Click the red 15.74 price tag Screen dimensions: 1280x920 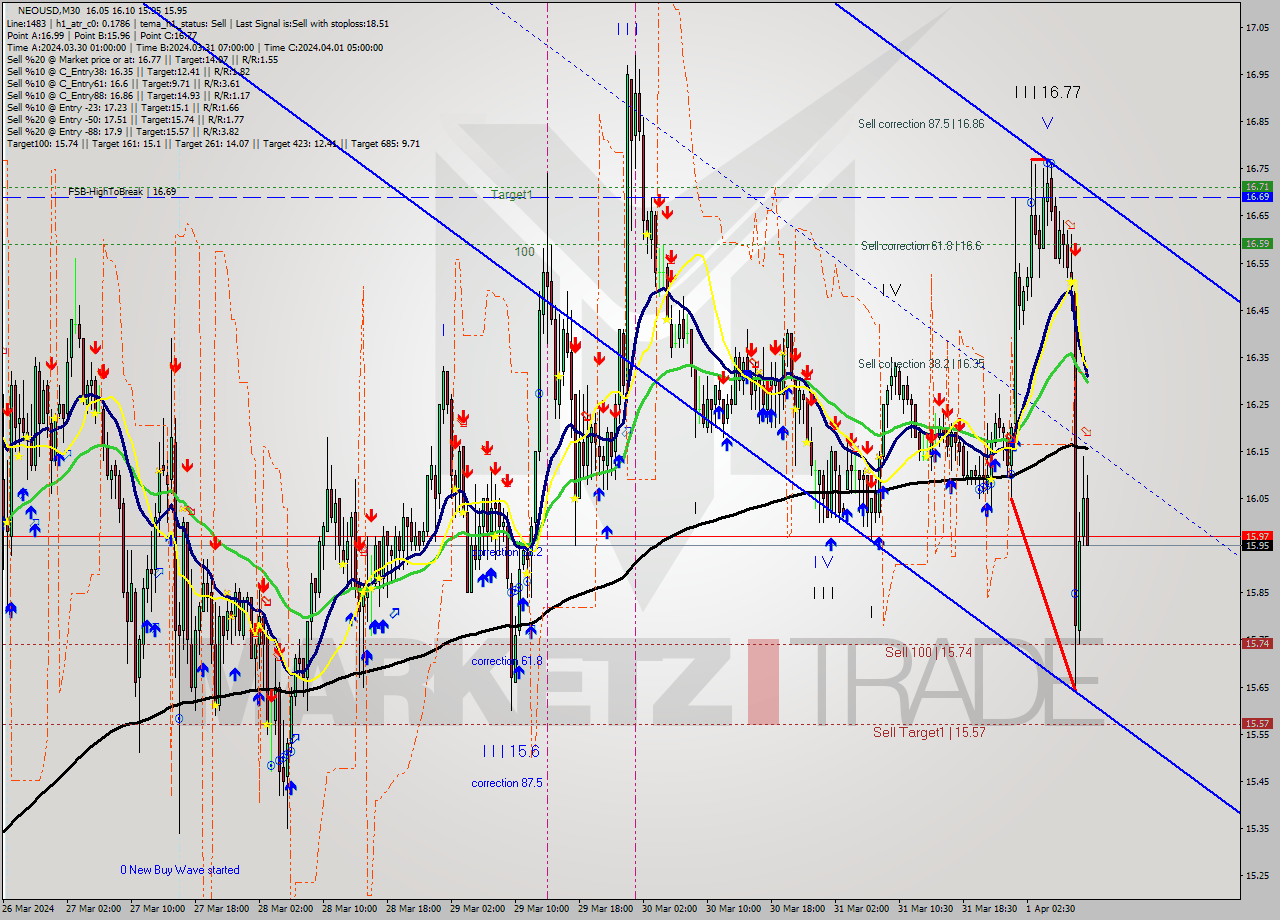click(x=1257, y=643)
